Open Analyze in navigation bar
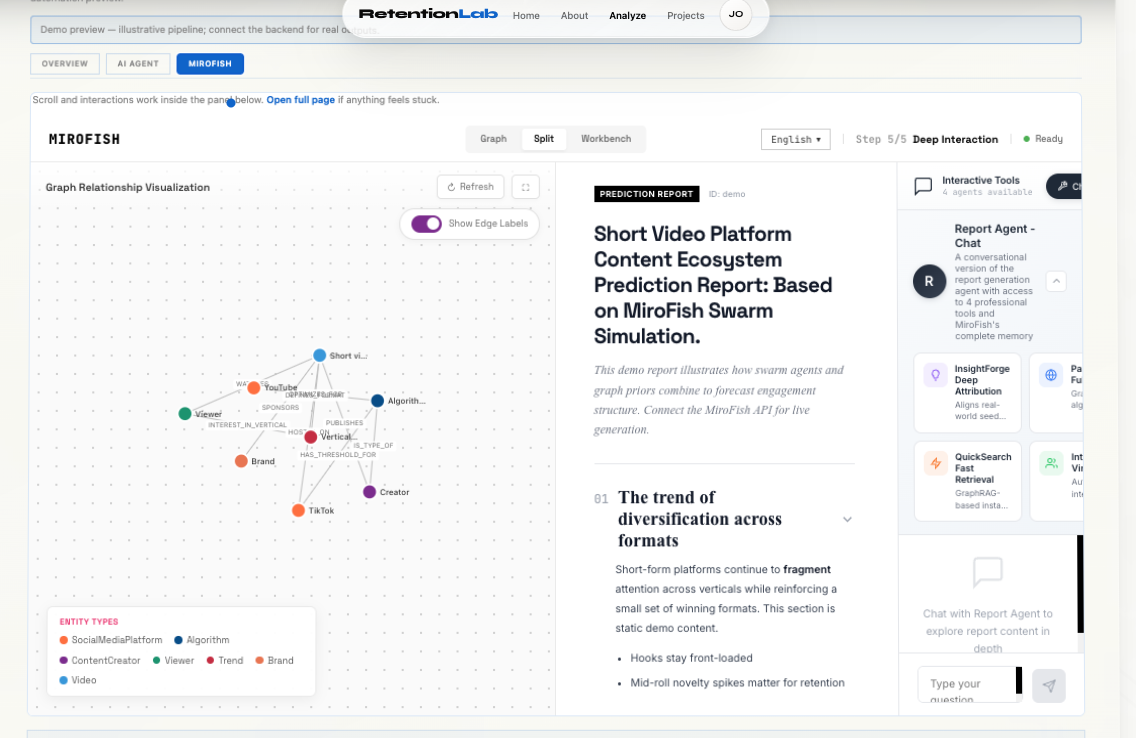The height and width of the screenshot is (738, 1136). tap(627, 15)
